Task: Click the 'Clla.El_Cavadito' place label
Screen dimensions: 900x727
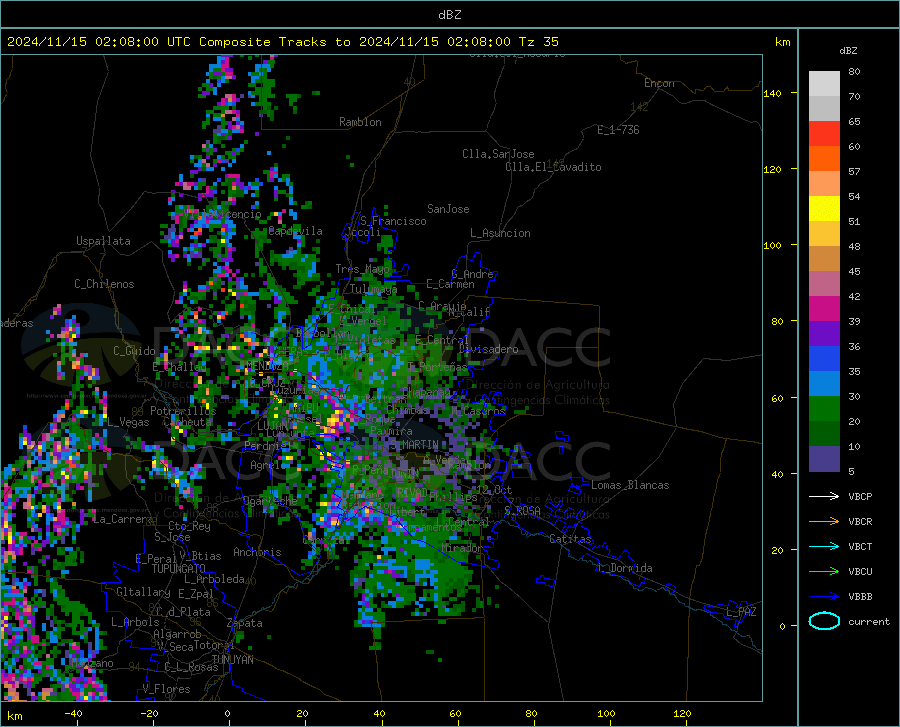Action: (x=553, y=167)
